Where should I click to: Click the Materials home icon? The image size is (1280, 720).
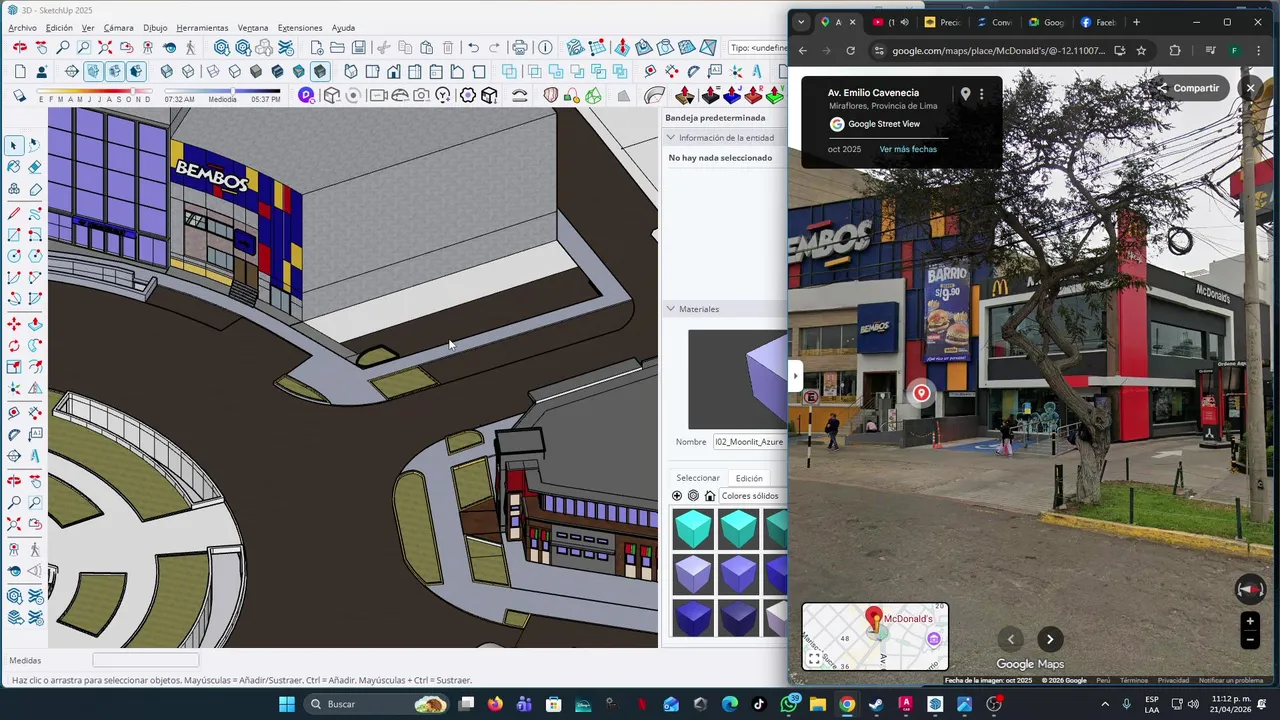click(710, 496)
